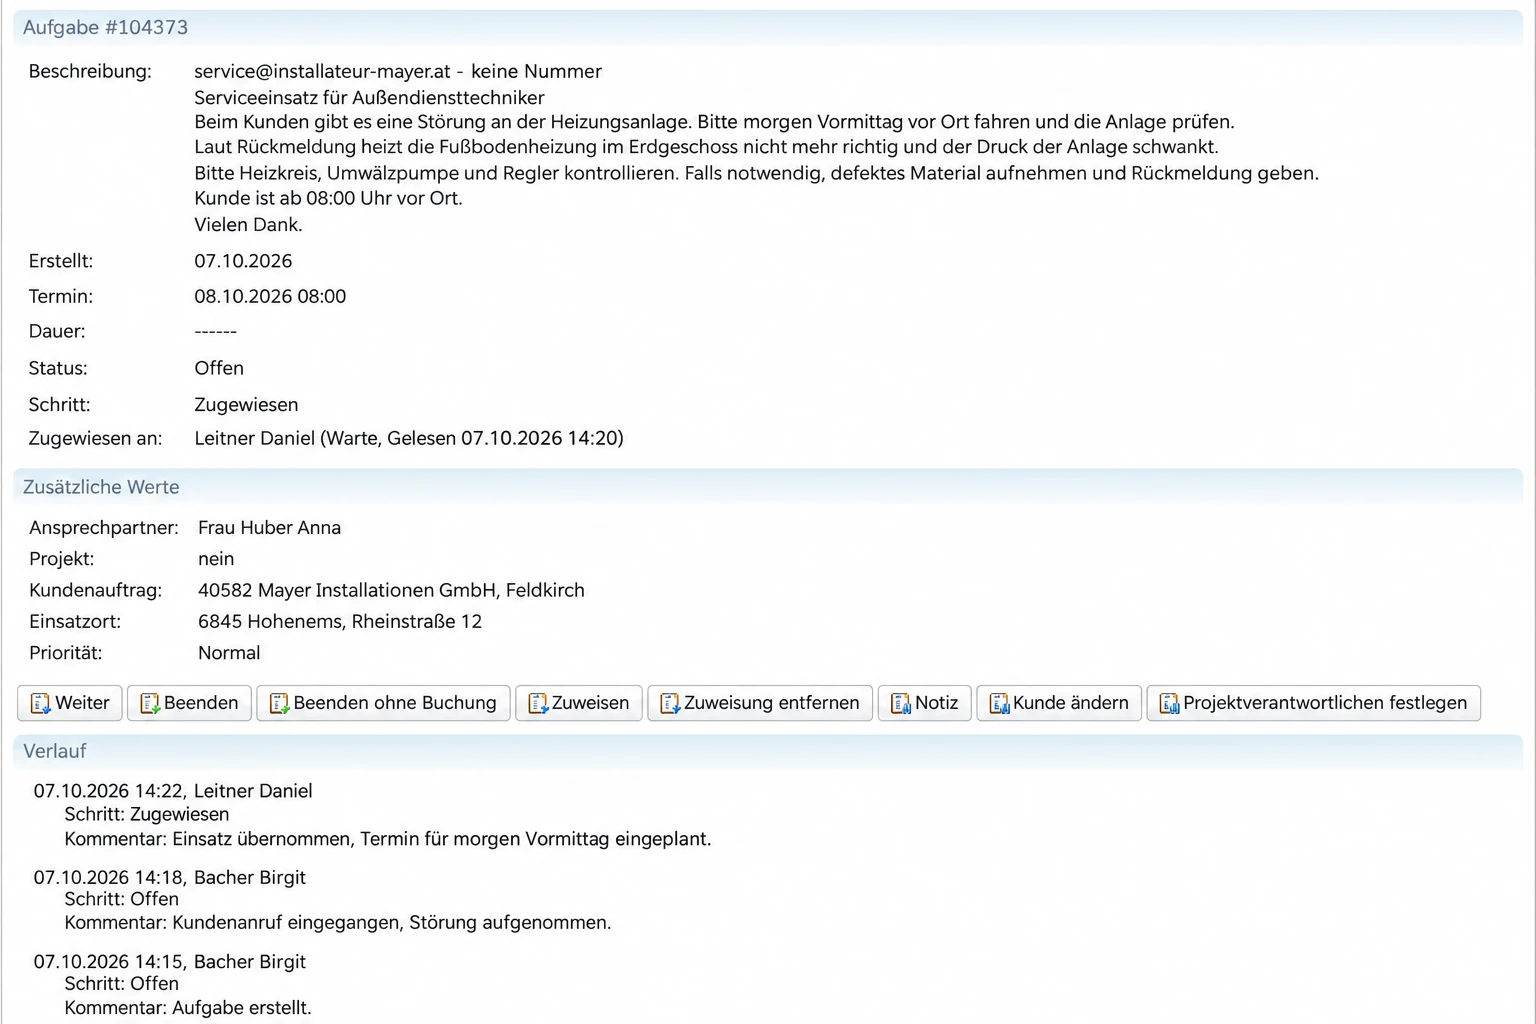Click line 'Serviceeinsatz für Außendiensttechniker'
The height and width of the screenshot is (1024, 1536).
(x=369, y=98)
